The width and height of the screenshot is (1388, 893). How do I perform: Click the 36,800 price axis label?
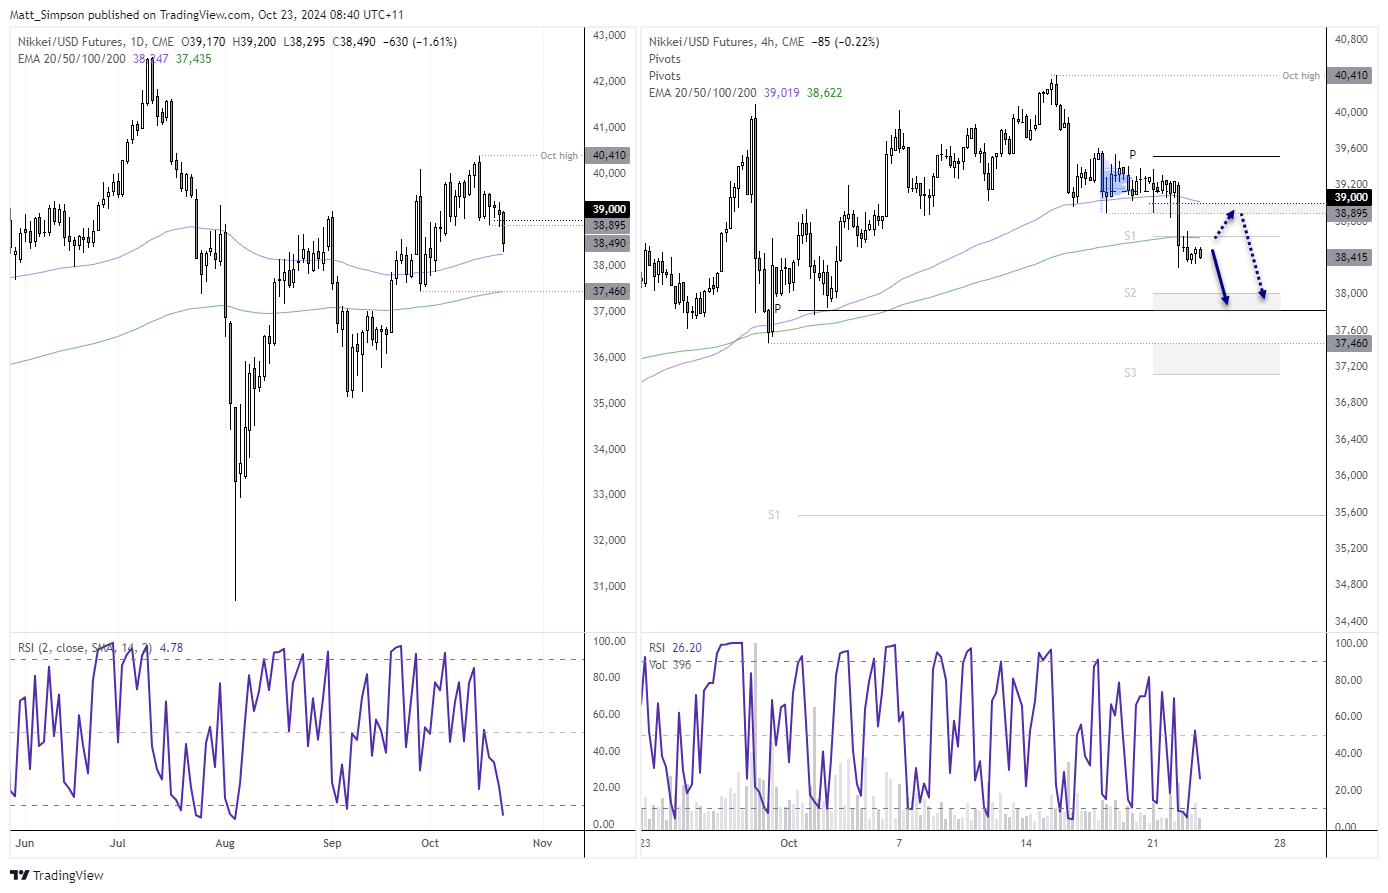click(1351, 402)
